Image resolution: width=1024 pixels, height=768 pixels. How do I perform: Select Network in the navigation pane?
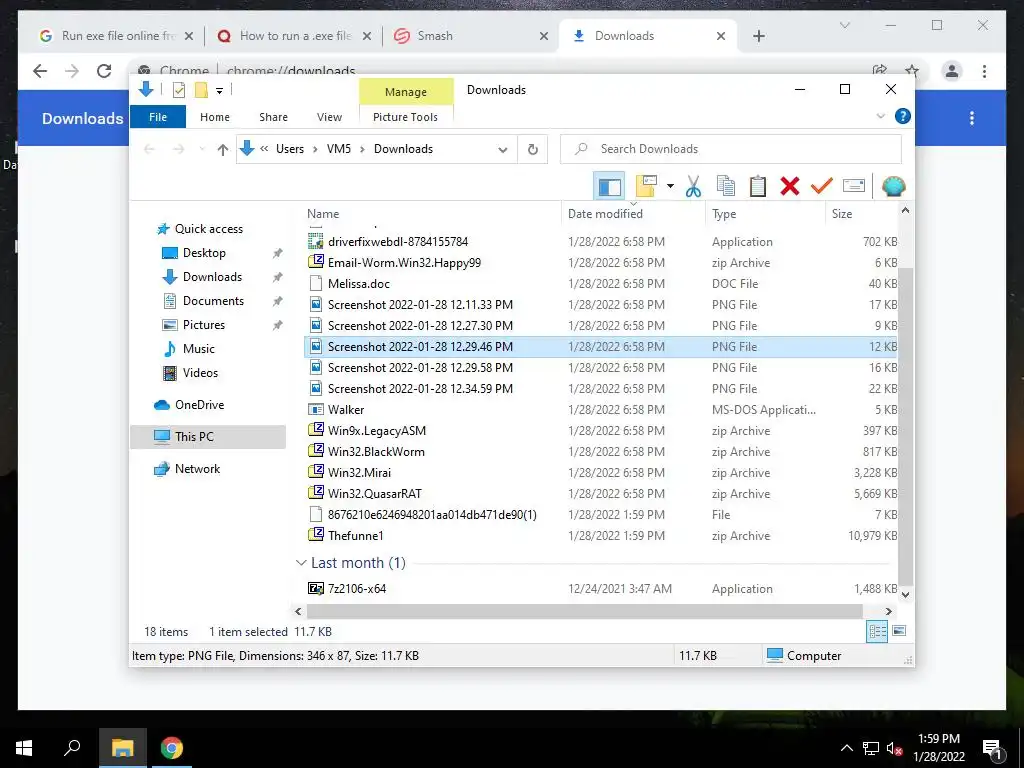pos(197,469)
